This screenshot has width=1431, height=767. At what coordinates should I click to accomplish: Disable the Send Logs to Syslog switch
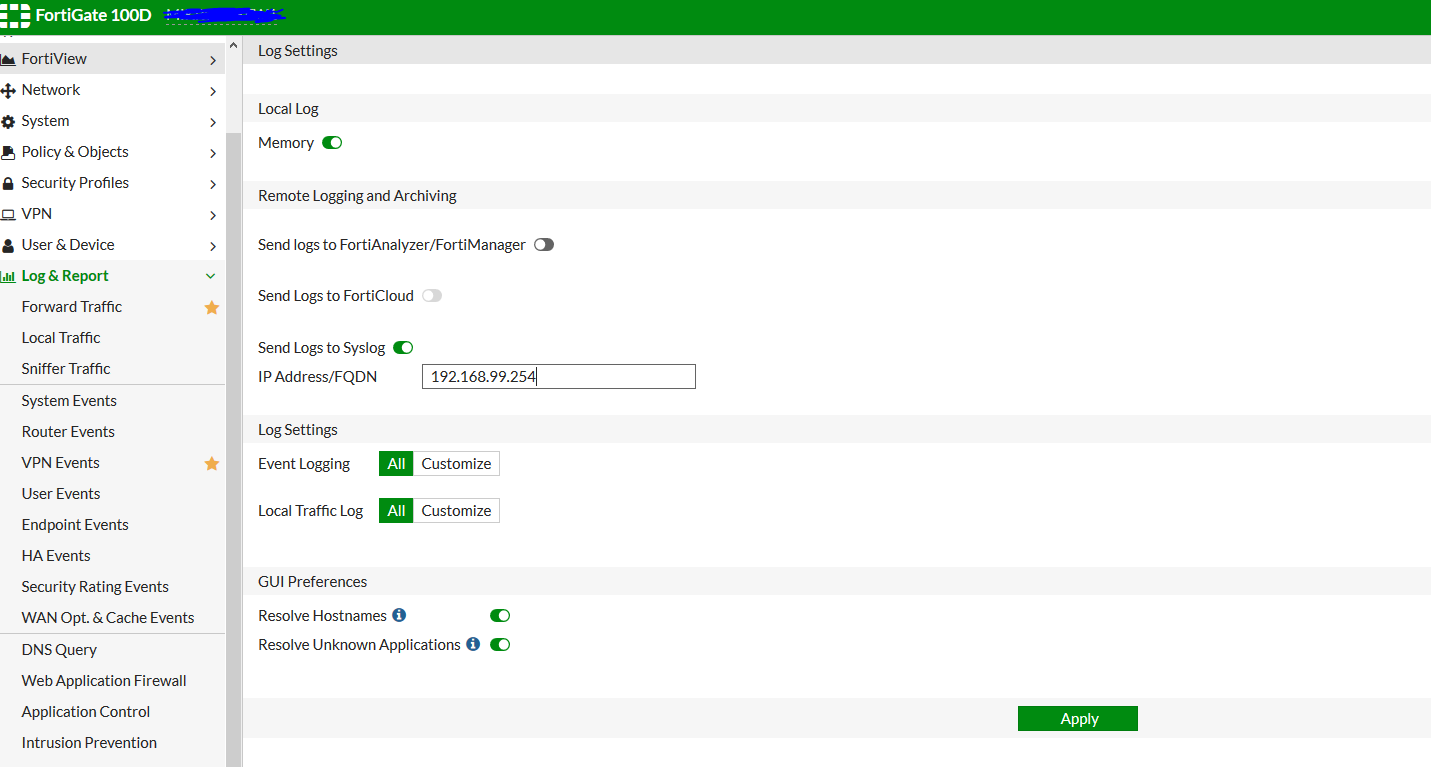click(403, 348)
